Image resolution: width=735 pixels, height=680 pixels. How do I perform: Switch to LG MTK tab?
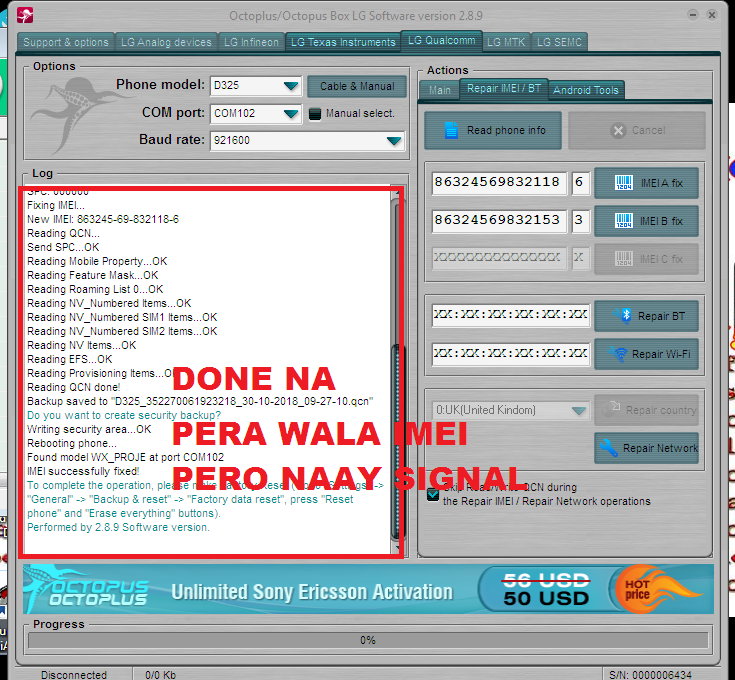506,42
